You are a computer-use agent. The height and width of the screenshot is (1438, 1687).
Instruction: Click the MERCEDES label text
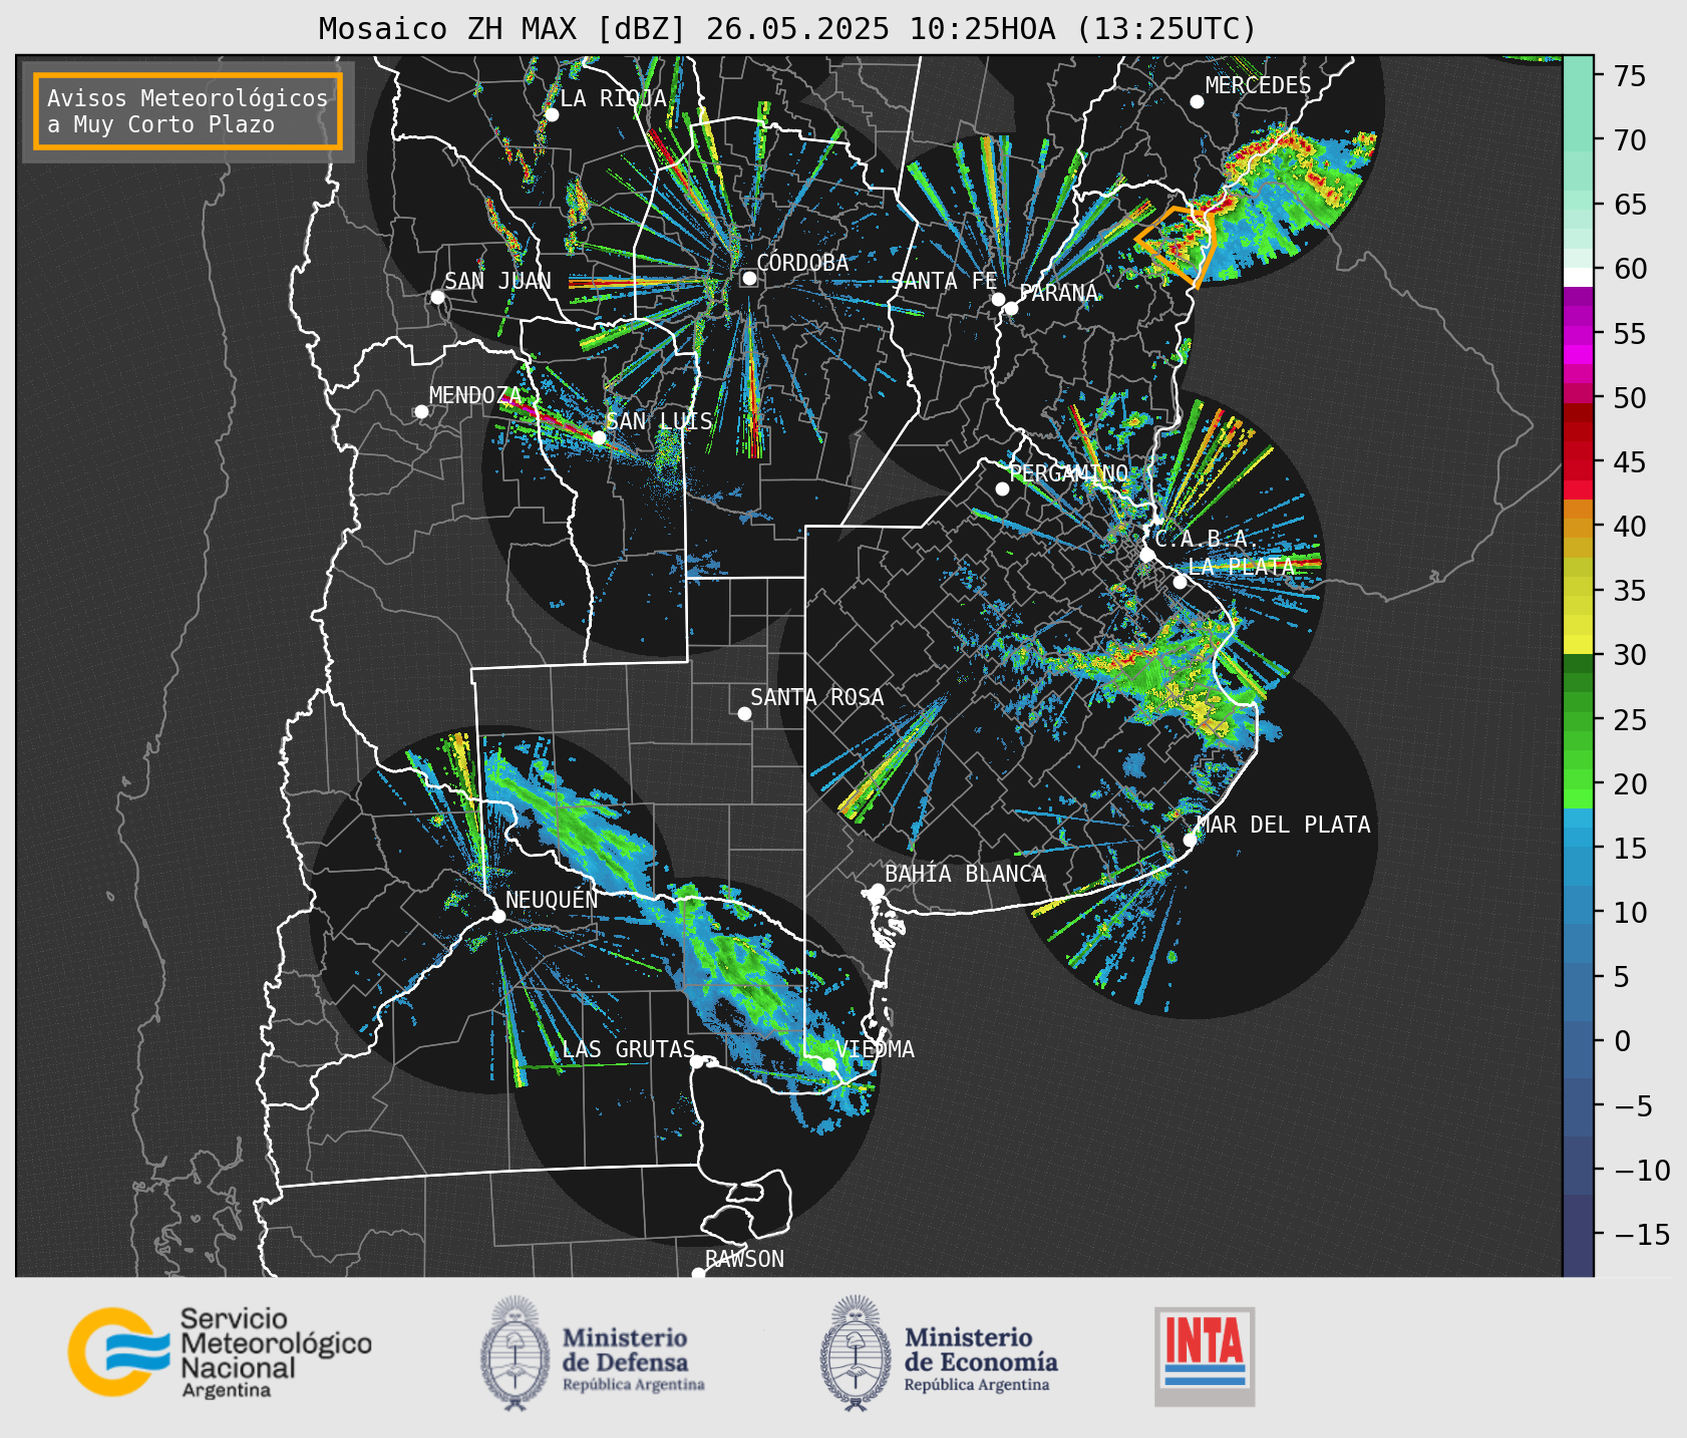click(x=1258, y=86)
